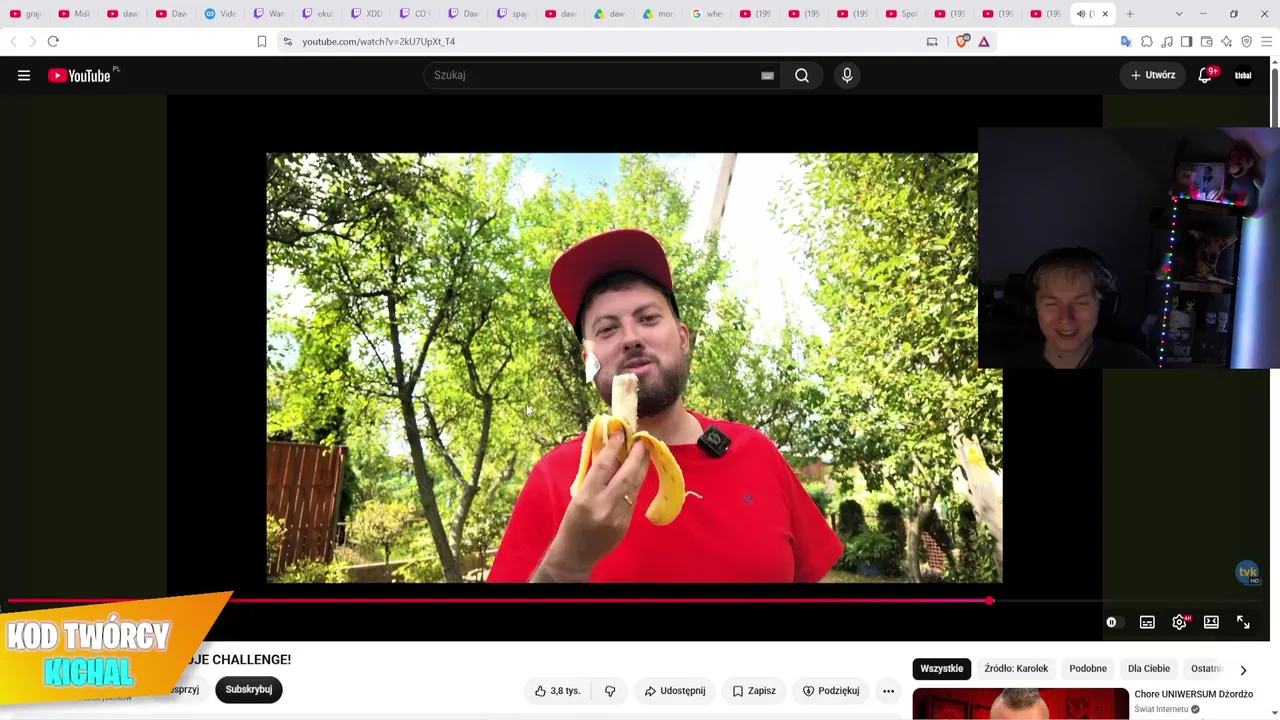Switch the player to theater mode
This screenshot has height=720, width=1280.
1211,622
